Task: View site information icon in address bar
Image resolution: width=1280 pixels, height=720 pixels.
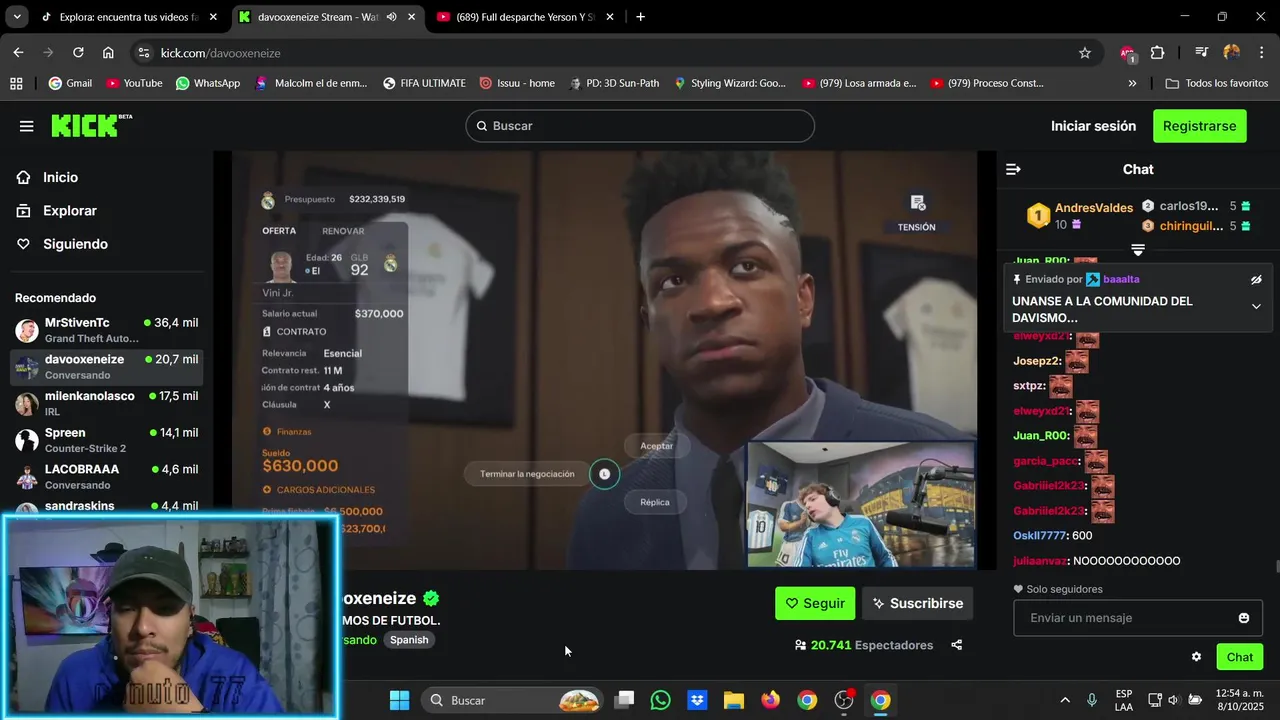Action: [x=143, y=53]
